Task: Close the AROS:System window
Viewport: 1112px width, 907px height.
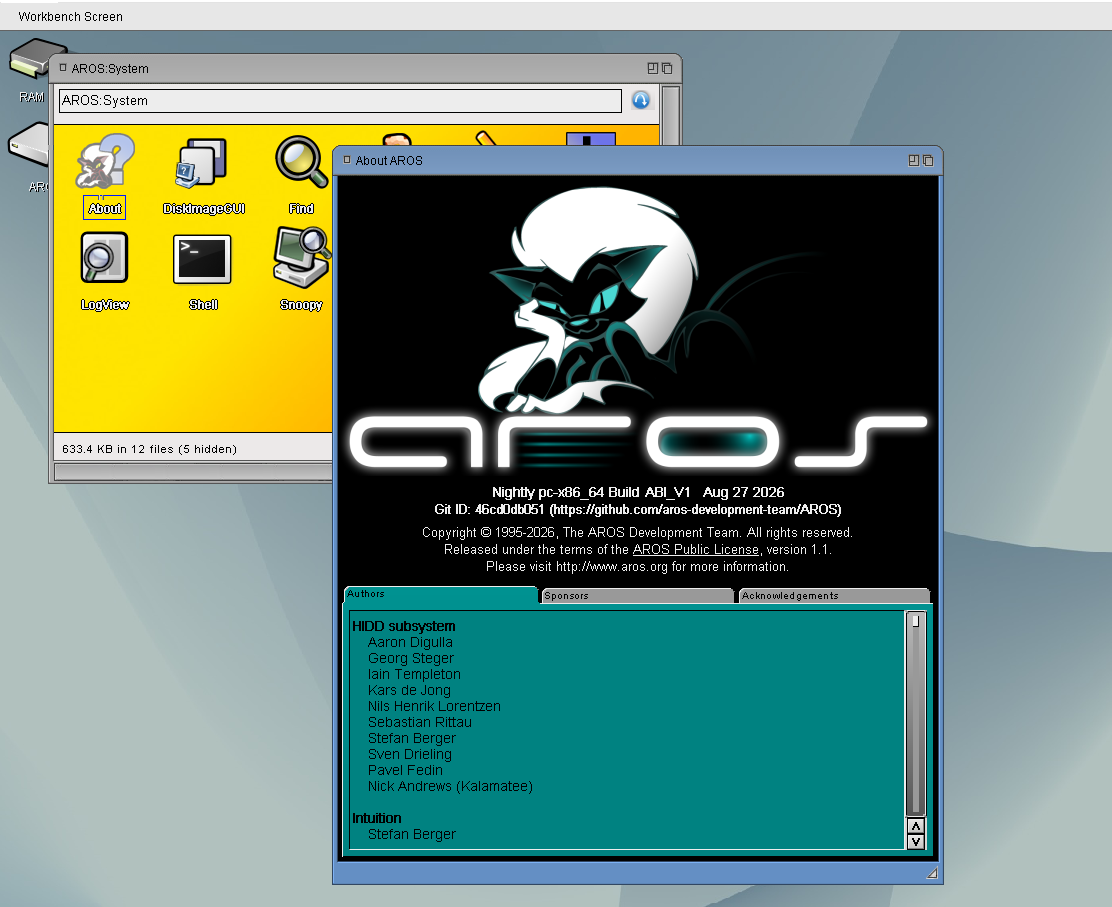Action: [x=63, y=68]
